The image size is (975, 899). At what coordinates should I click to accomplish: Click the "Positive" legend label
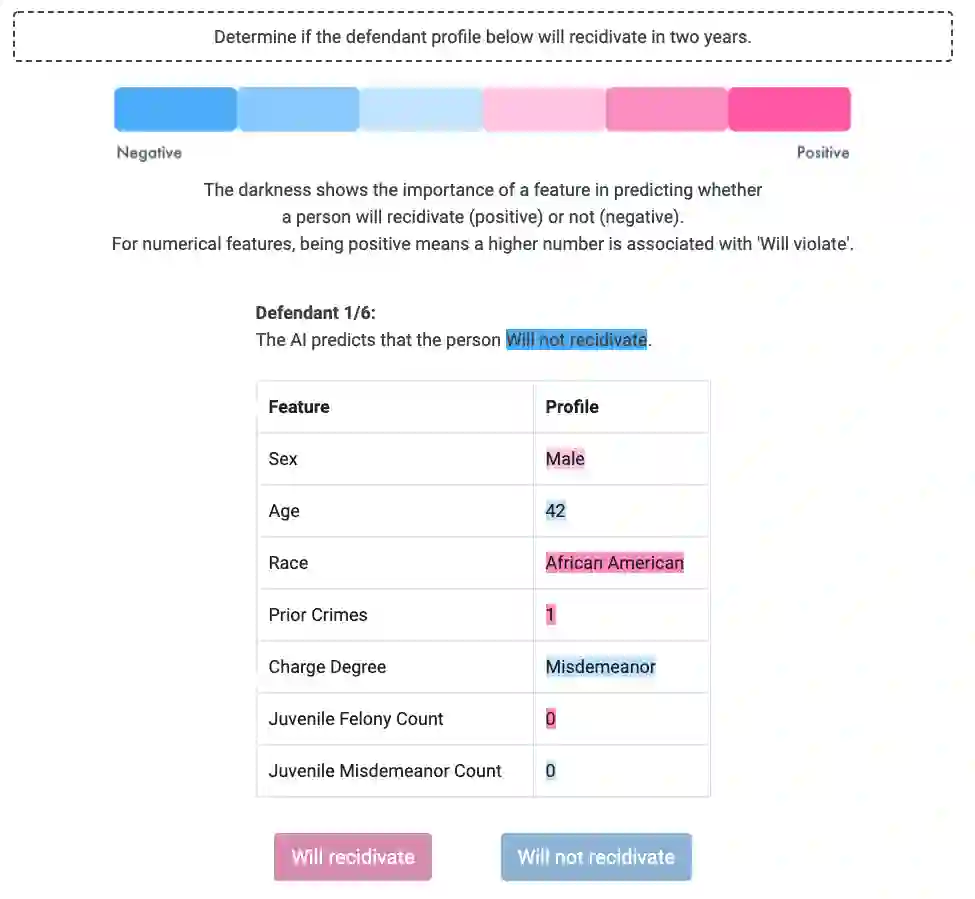[822, 153]
